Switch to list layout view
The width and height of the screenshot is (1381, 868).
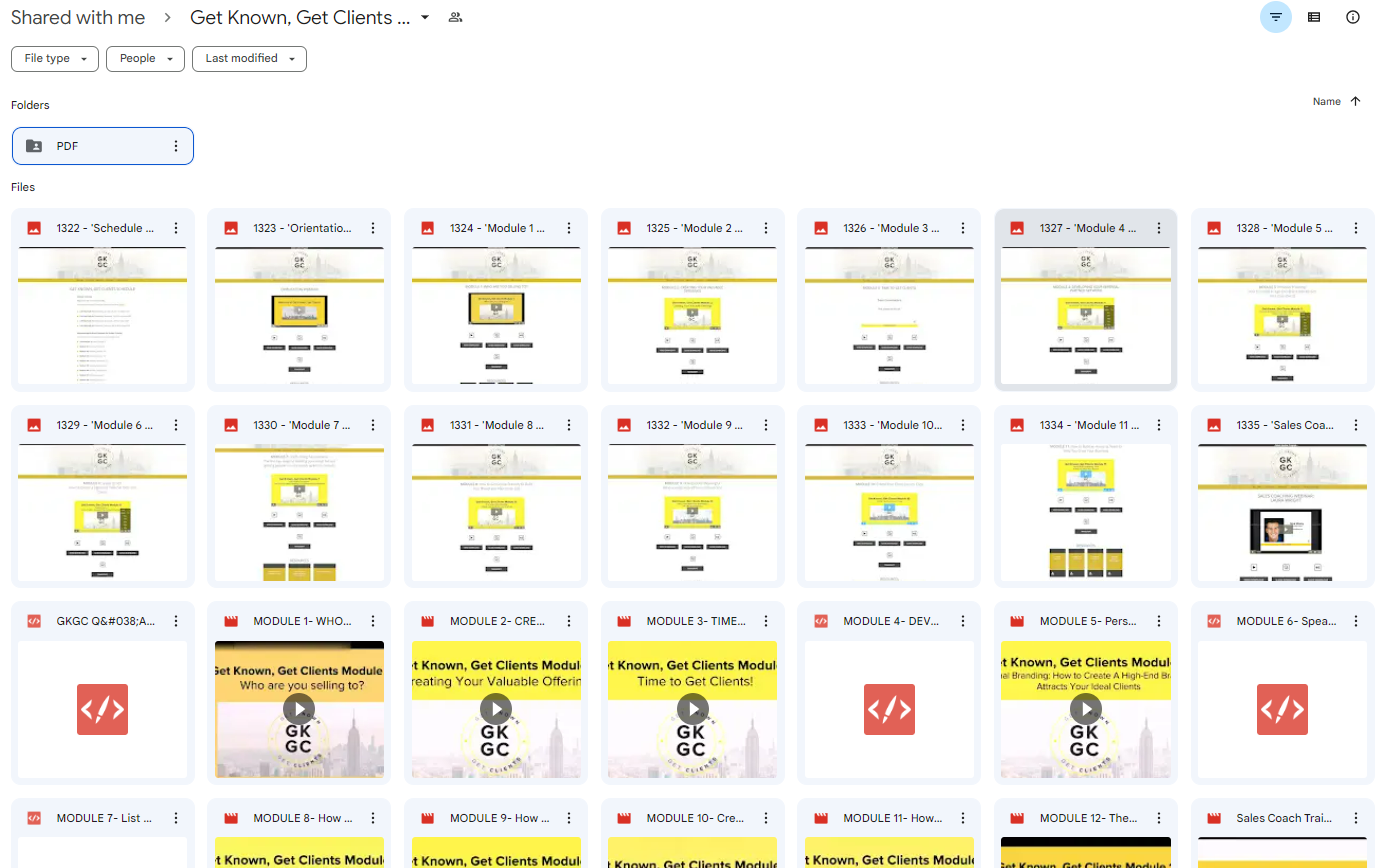click(x=1314, y=17)
